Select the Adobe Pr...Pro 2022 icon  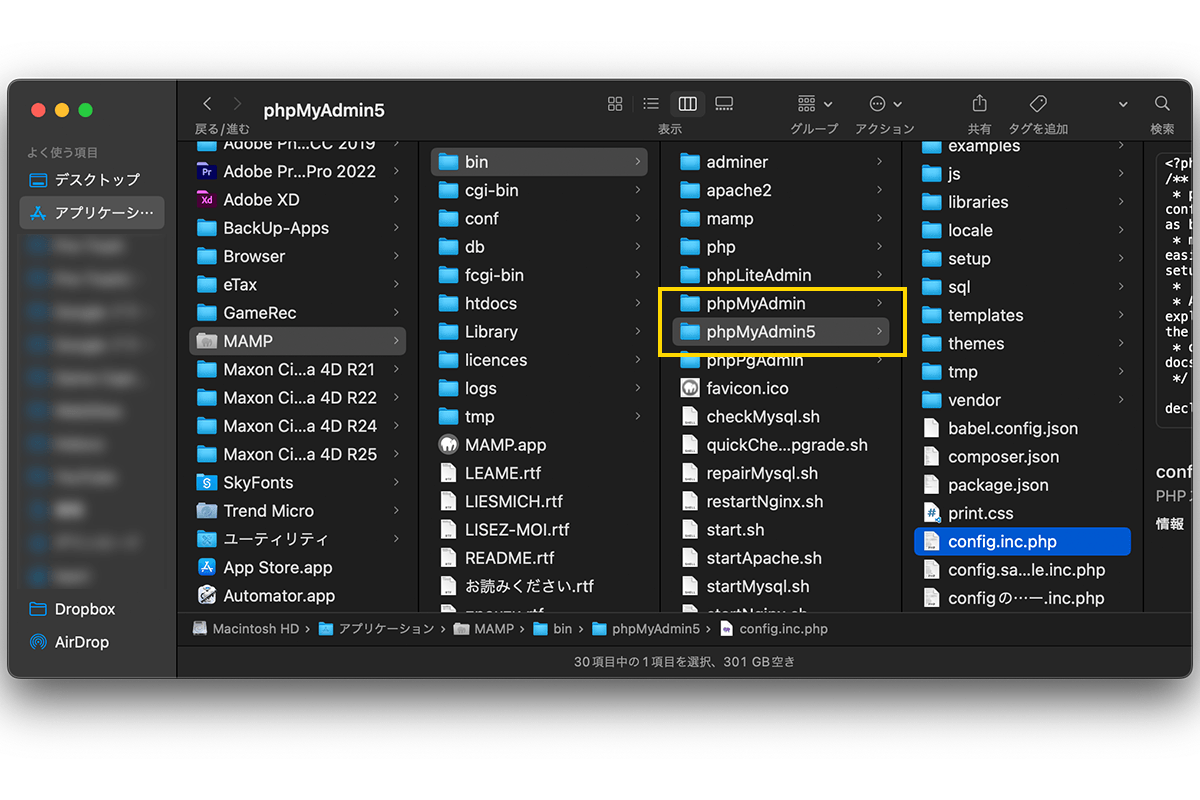point(207,171)
